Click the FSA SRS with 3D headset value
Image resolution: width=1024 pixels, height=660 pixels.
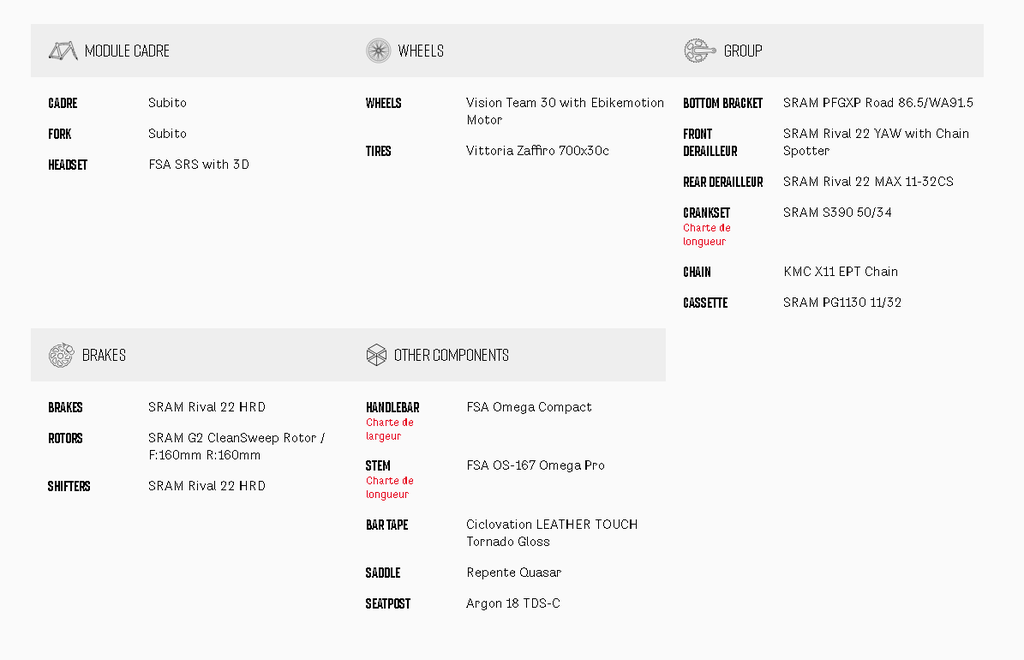(x=199, y=165)
